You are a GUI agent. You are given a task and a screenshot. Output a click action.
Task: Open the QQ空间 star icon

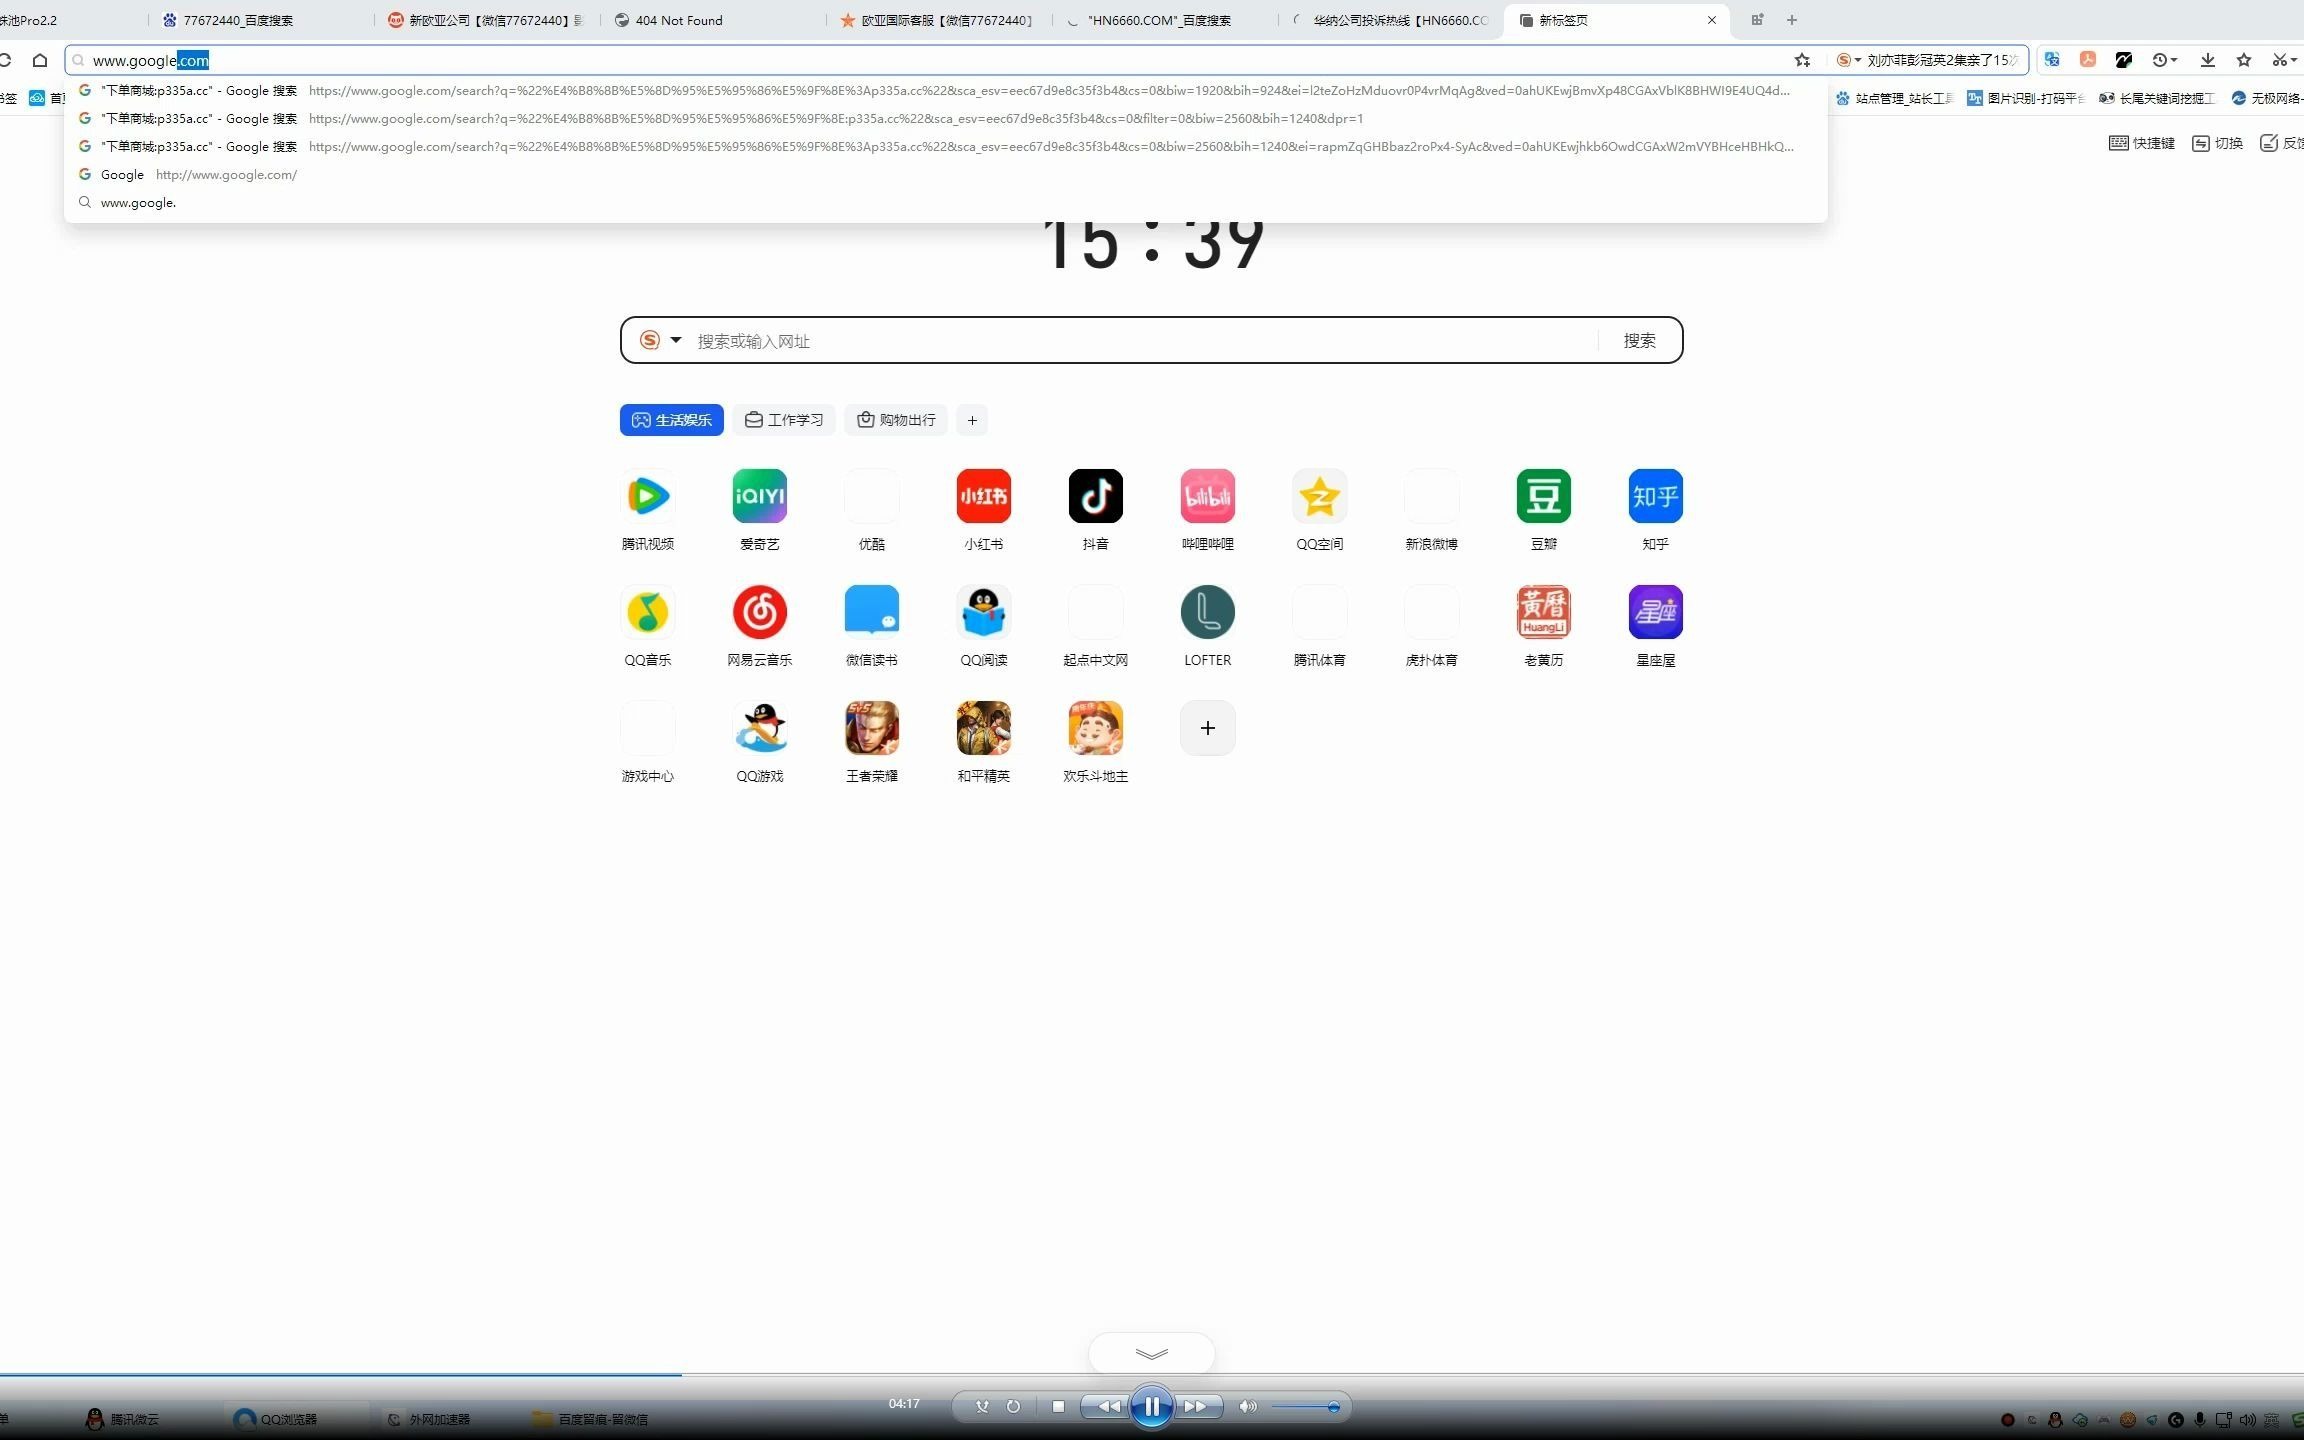click(1320, 496)
